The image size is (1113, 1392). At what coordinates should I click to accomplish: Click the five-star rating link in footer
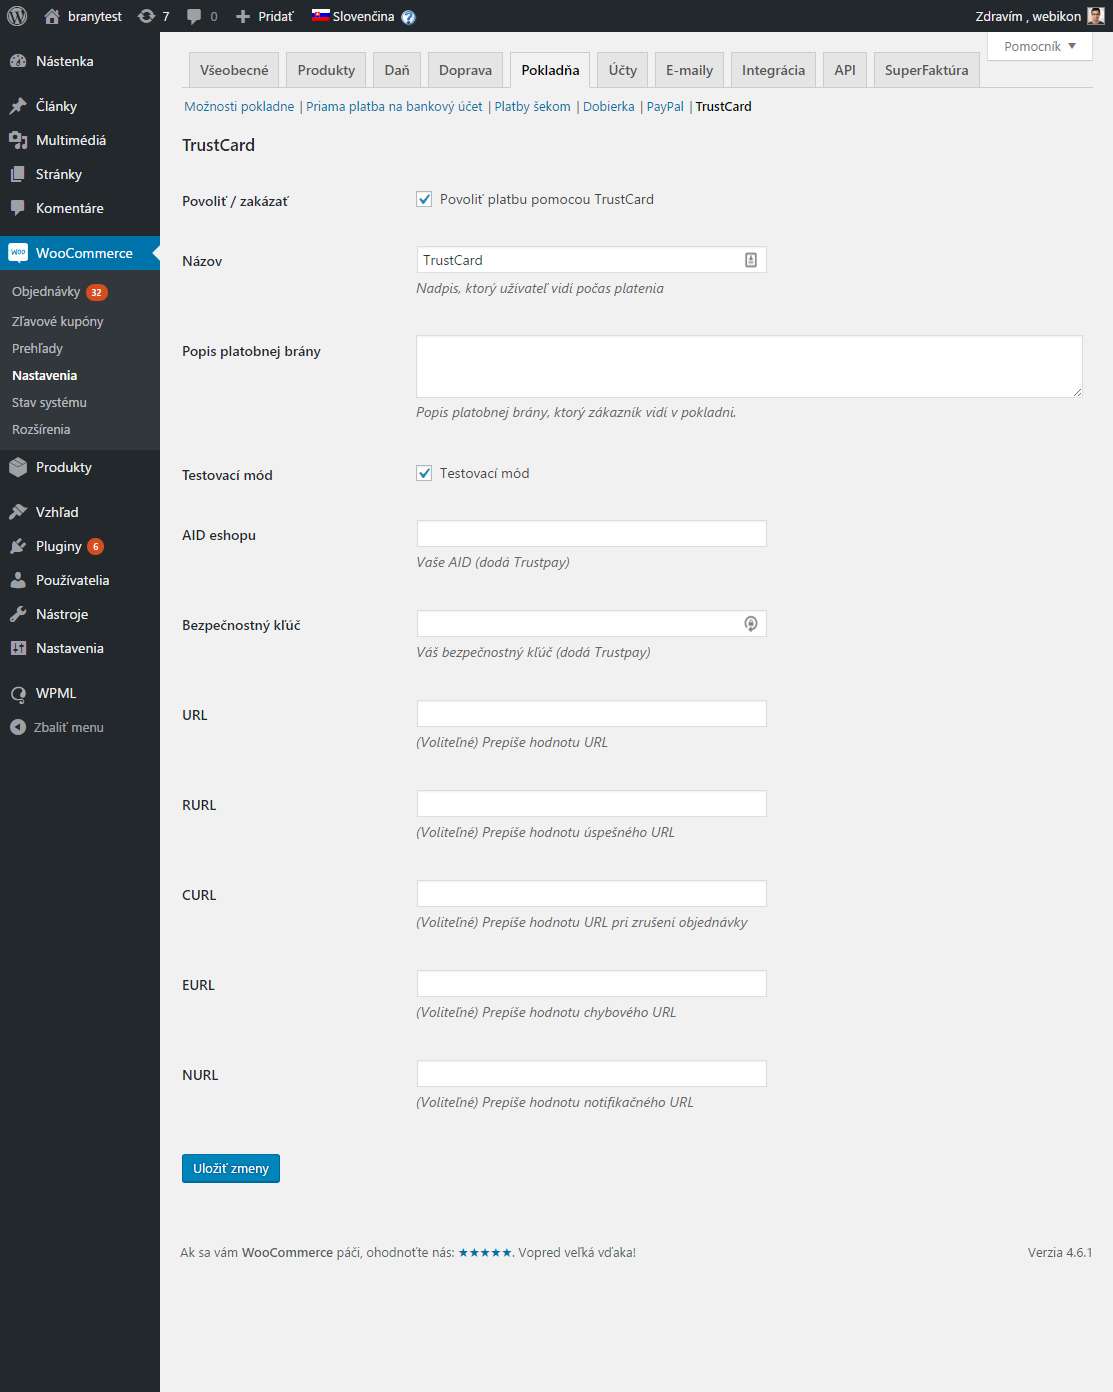coord(485,1252)
